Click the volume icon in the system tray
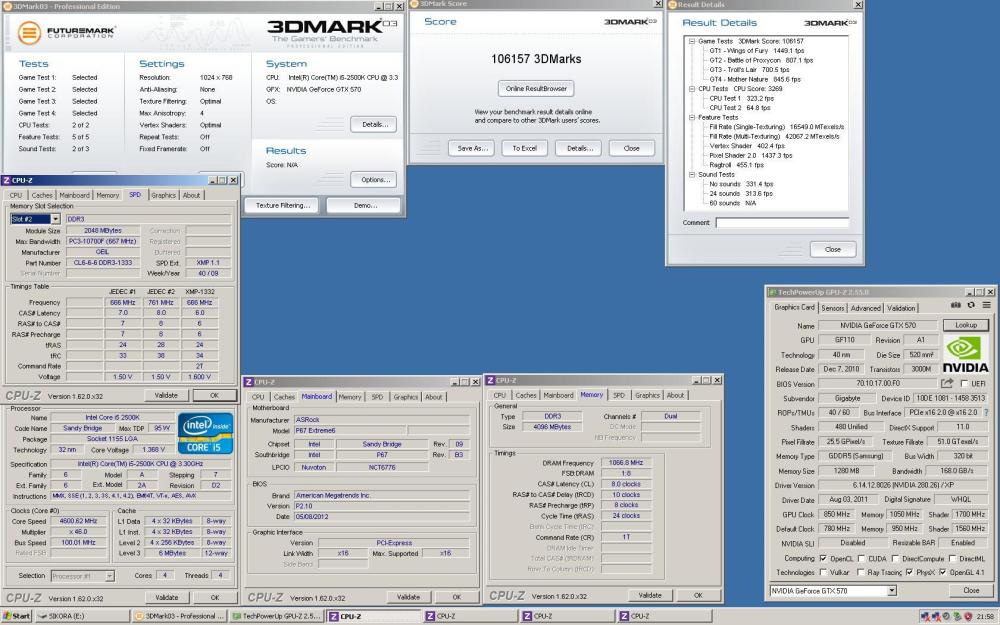This screenshot has height=625, width=1000. [946, 616]
